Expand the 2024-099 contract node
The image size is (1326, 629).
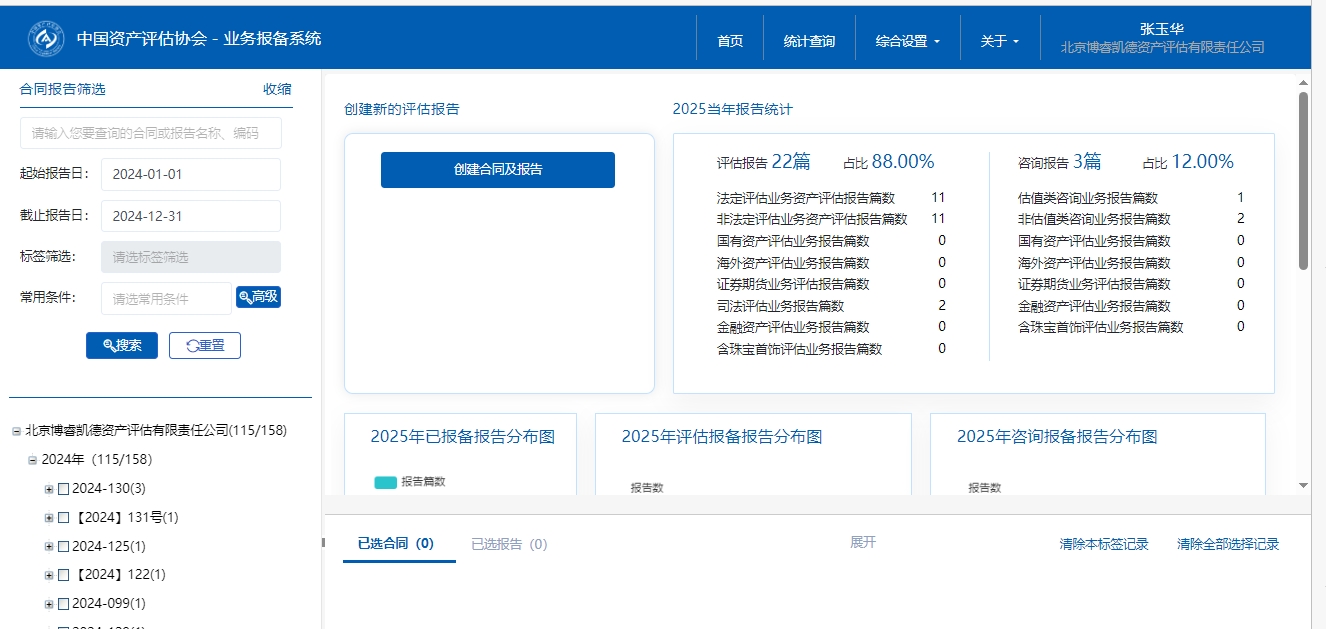pos(49,604)
